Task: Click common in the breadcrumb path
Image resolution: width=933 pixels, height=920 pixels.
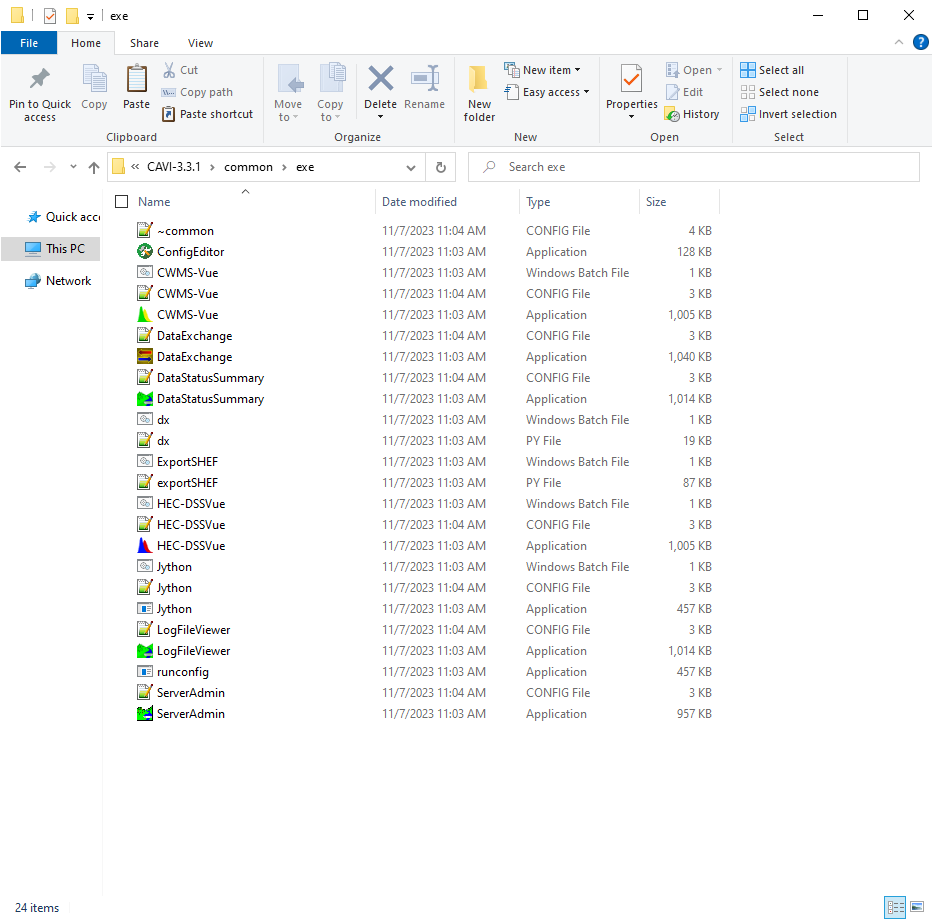Action: (248, 167)
